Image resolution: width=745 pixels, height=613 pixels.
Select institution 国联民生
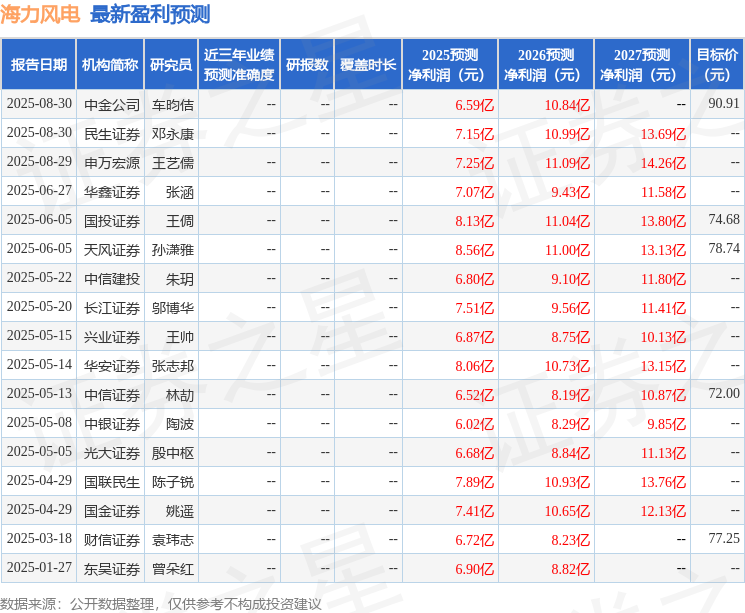coord(112,482)
